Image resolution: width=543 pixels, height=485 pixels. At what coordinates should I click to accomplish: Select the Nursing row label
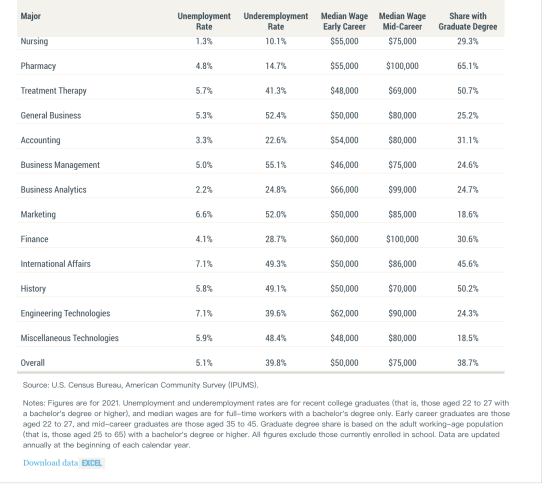coord(34,41)
